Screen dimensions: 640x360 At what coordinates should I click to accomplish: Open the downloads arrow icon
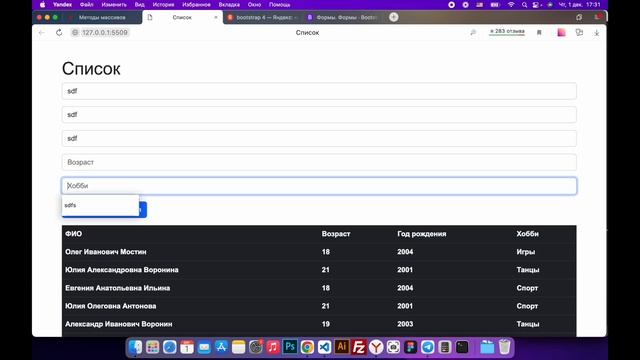[x=596, y=33]
